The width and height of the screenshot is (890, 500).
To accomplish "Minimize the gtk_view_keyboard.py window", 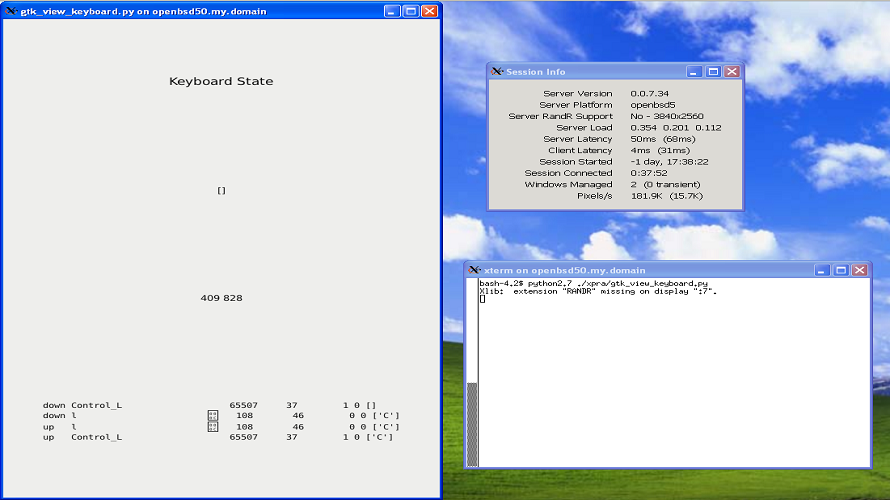I will coord(392,11).
